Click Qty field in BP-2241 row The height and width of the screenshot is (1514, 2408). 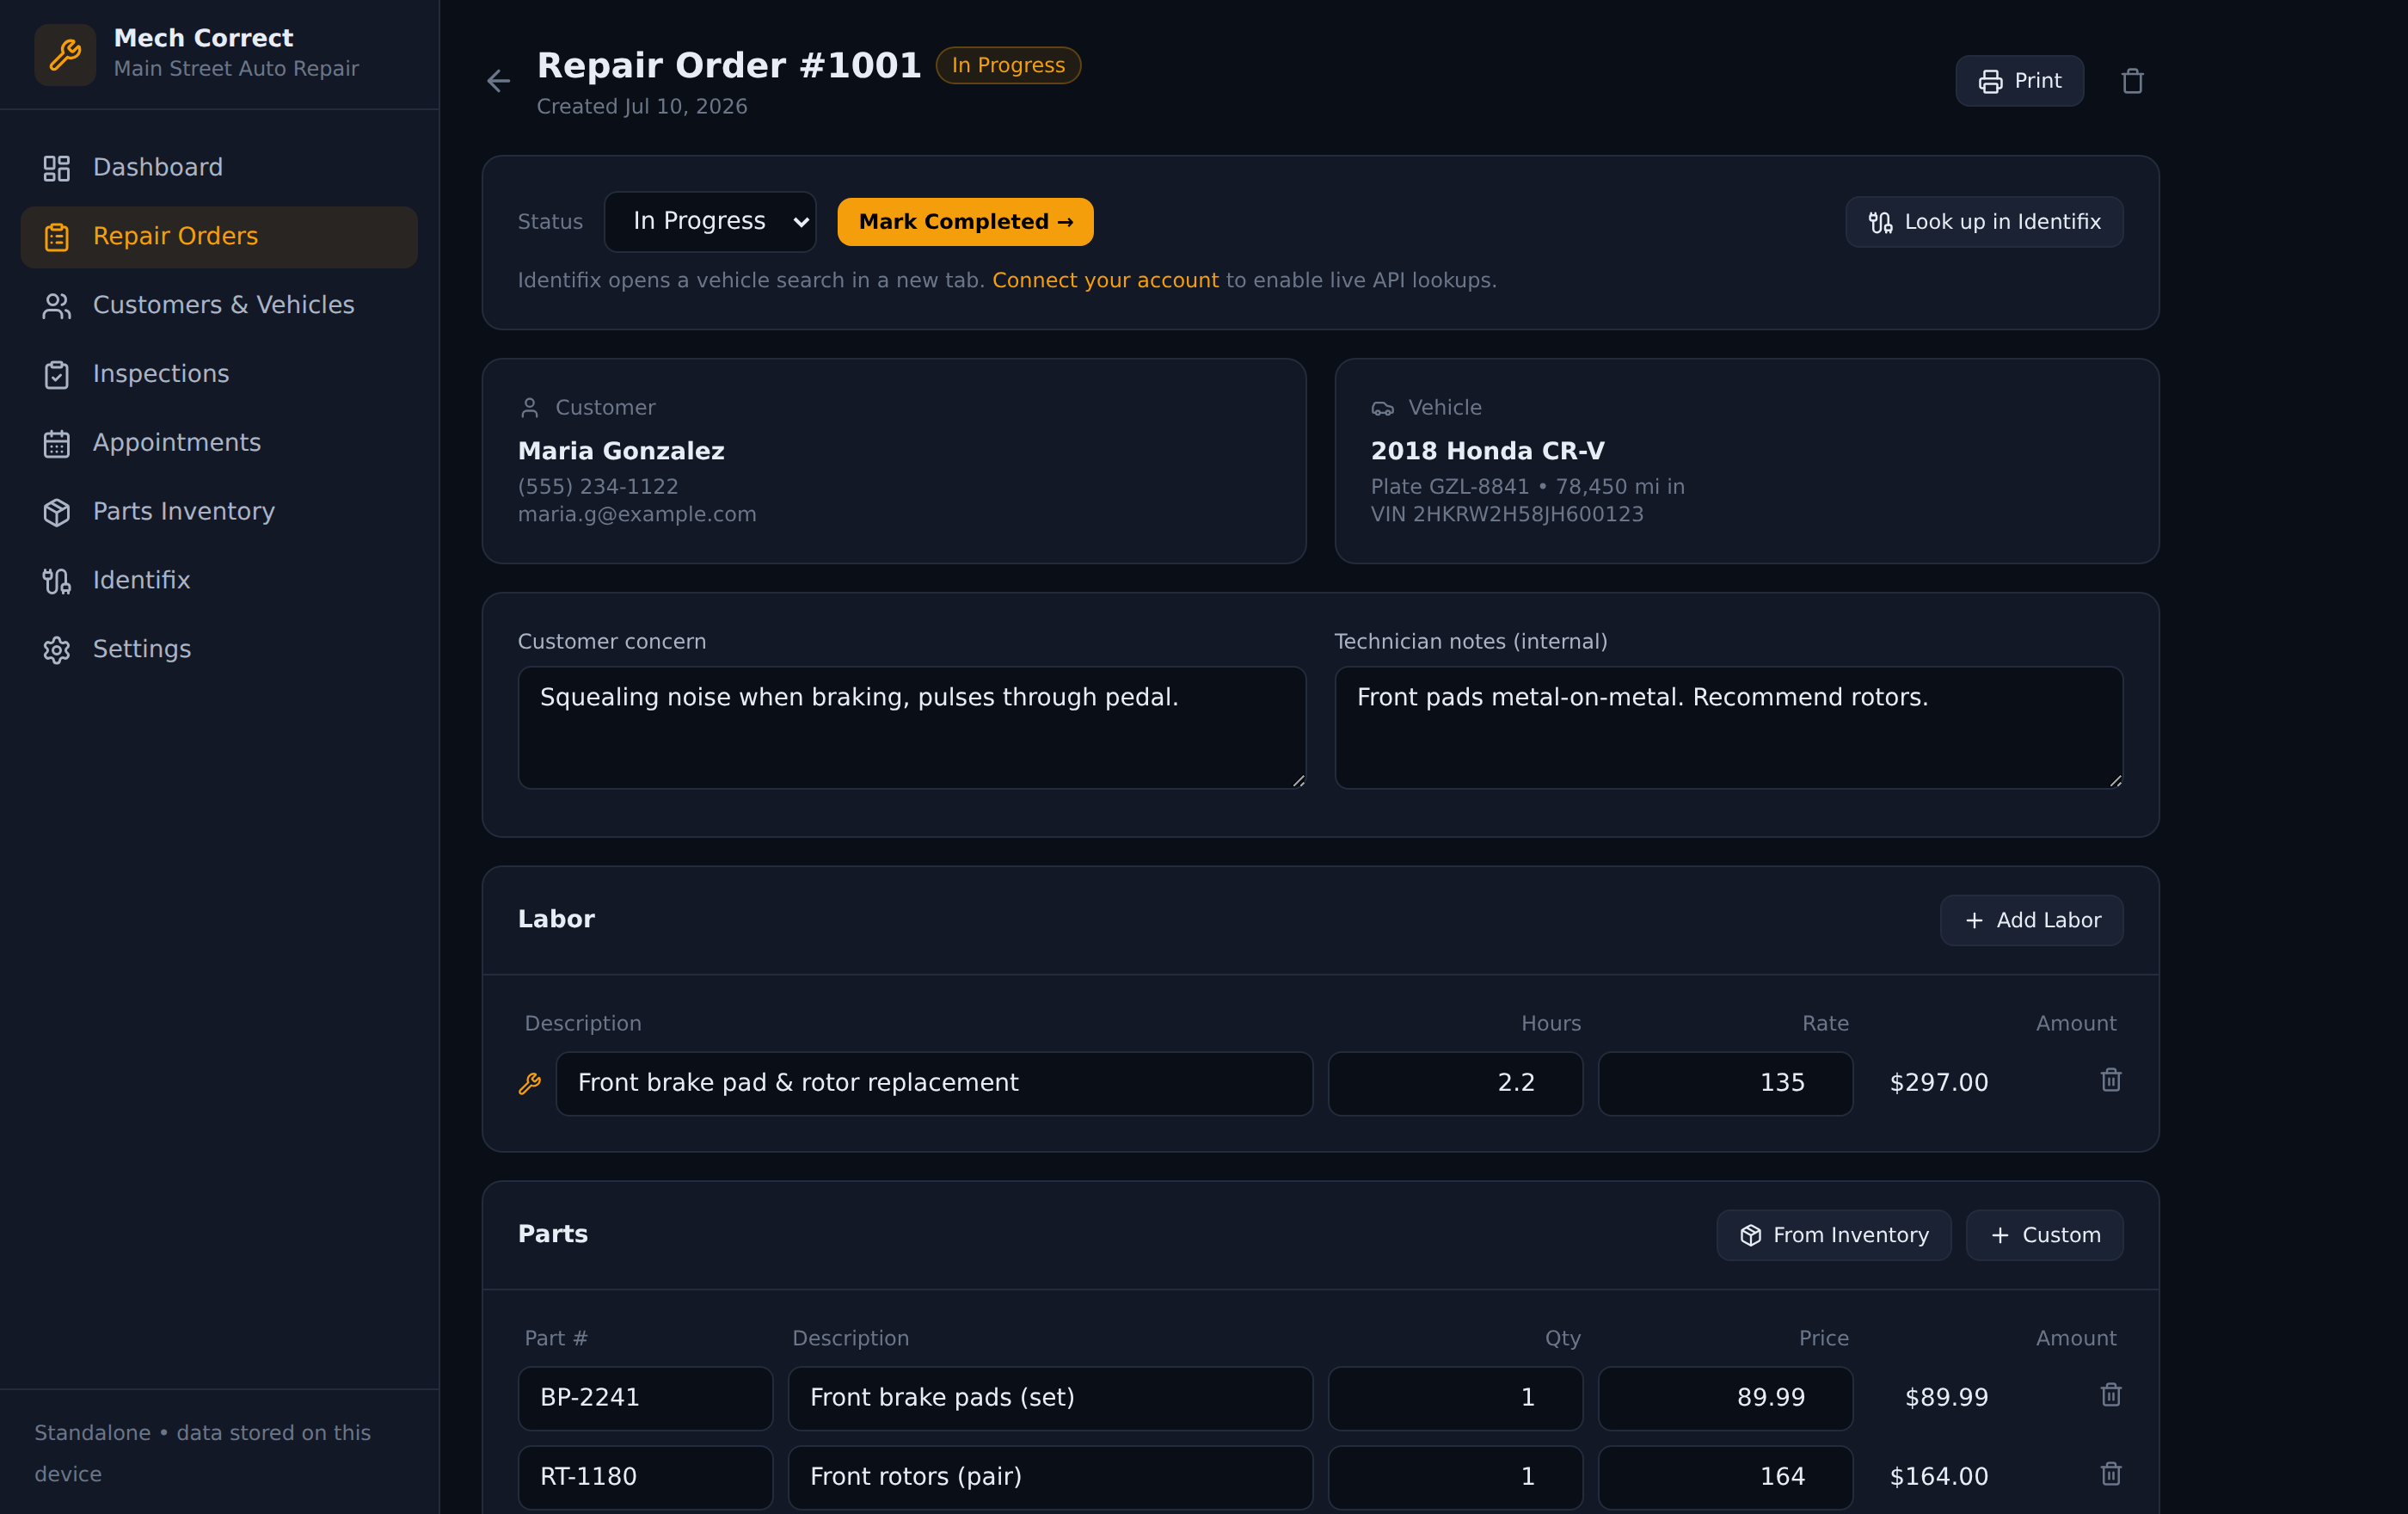pos(1455,1398)
